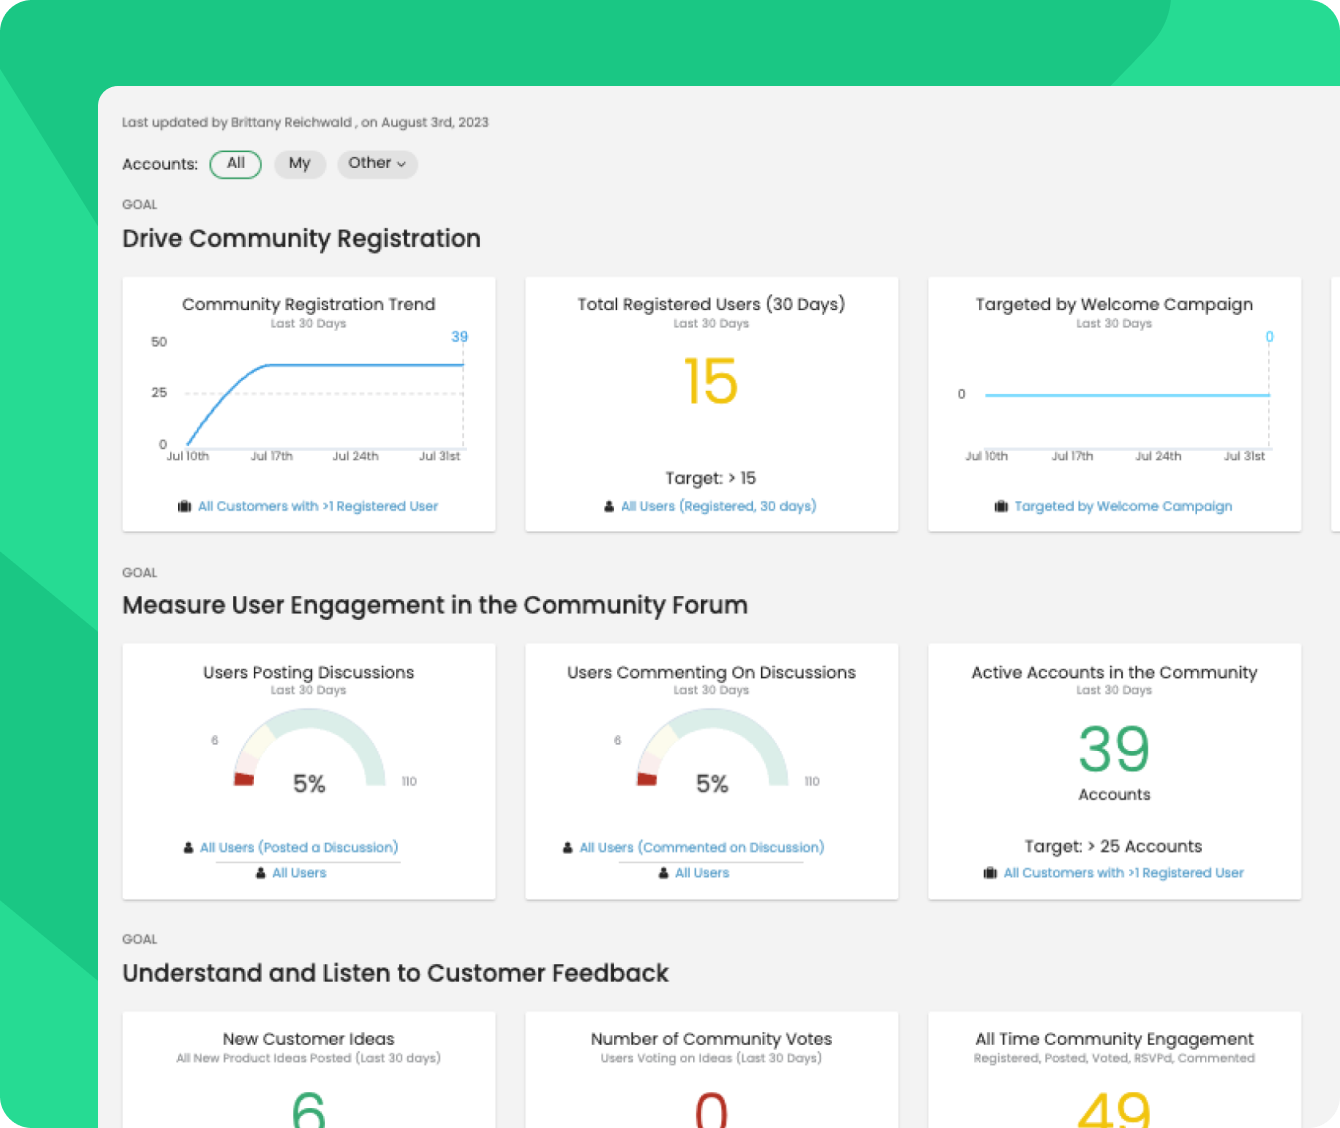Select the My accounts filter
This screenshot has height=1128, width=1340.
(x=300, y=164)
